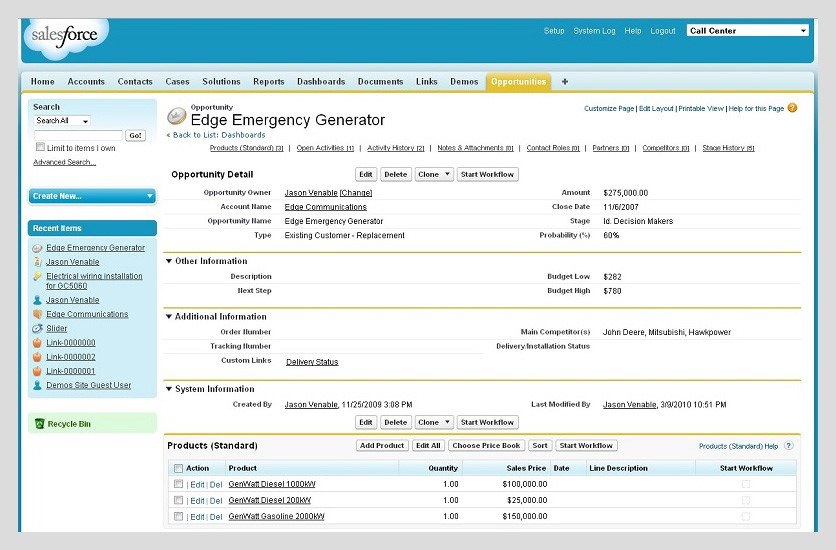Click the search text input field
The width and height of the screenshot is (836, 550).
(x=78, y=135)
